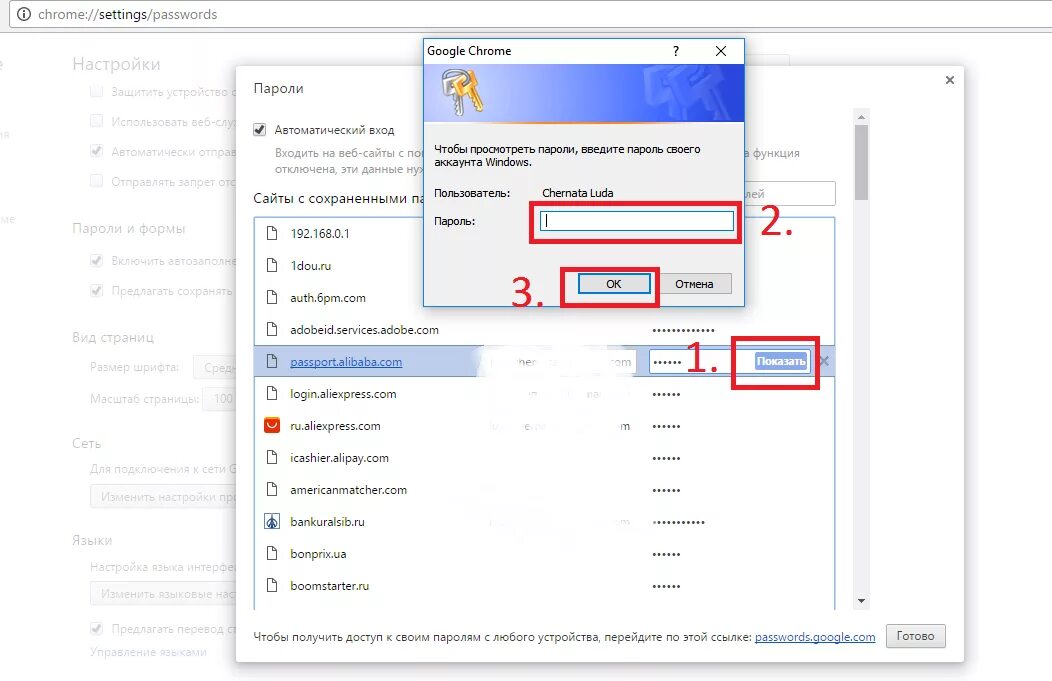1052x681 pixels.
Task: Click OK in the Google Chrome dialog
Action: coord(614,284)
